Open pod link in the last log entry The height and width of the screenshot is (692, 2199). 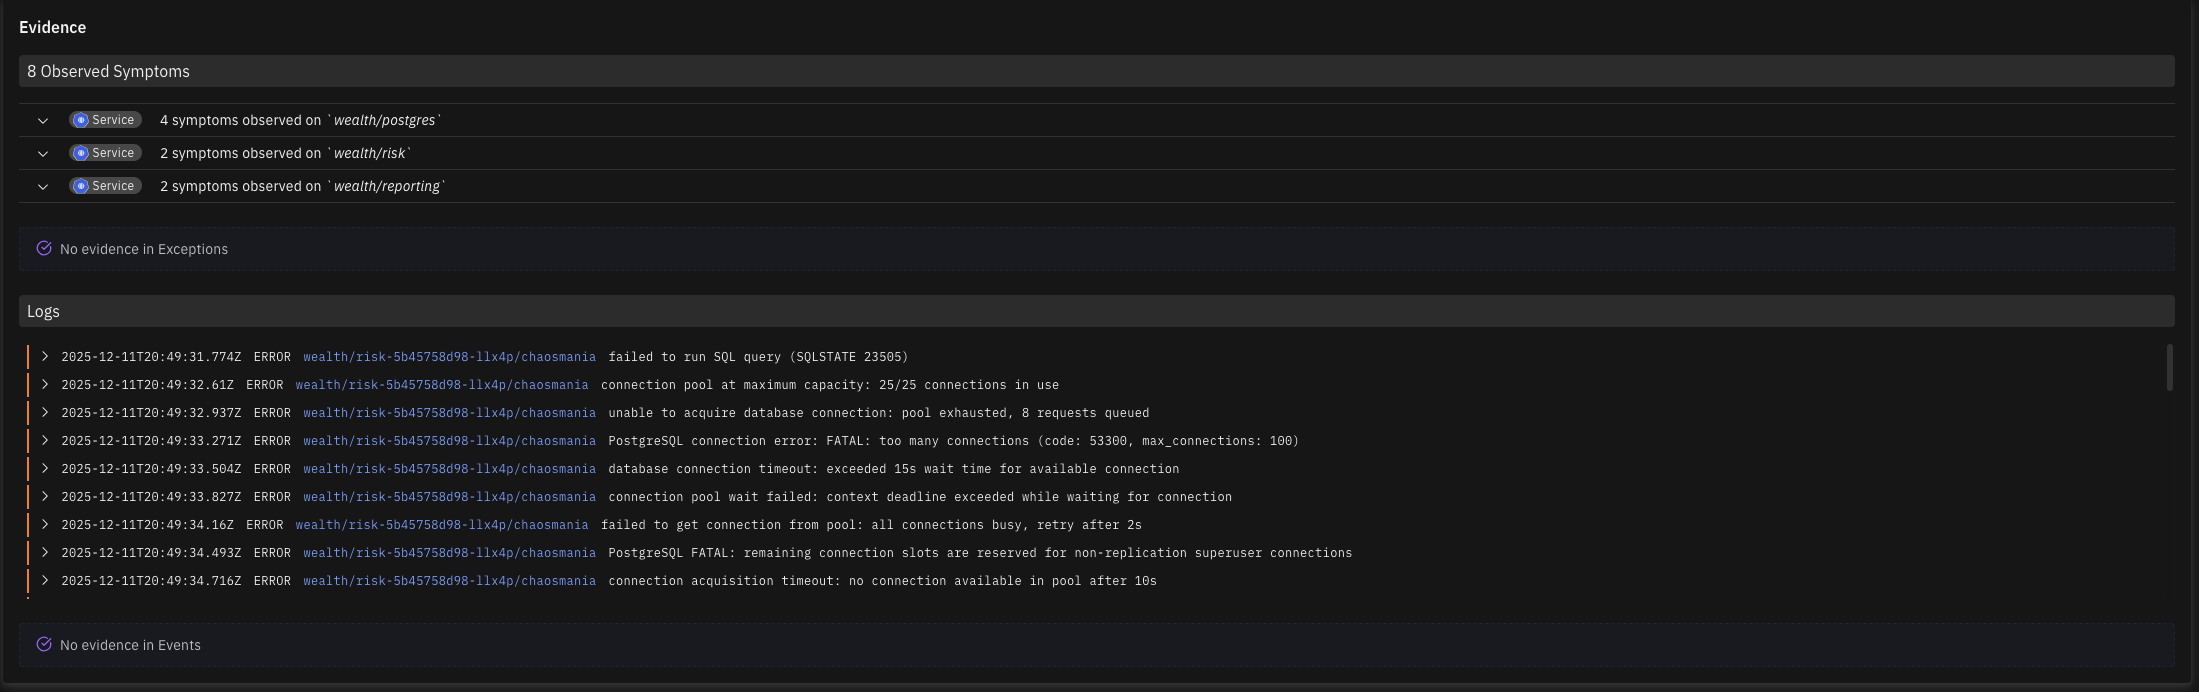click(449, 581)
